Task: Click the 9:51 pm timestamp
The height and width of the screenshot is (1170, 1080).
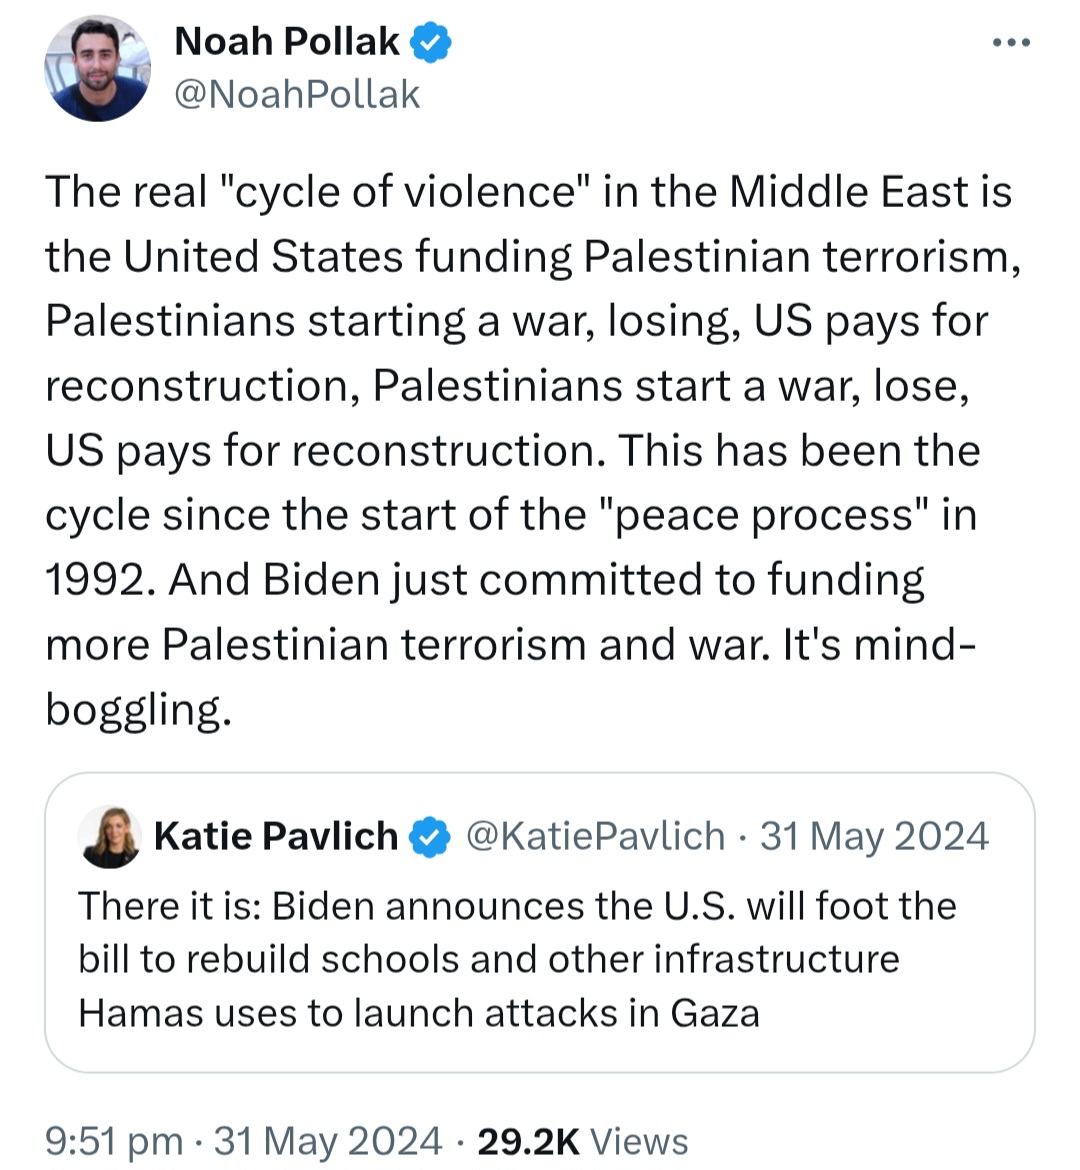Action: click(114, 1141)
